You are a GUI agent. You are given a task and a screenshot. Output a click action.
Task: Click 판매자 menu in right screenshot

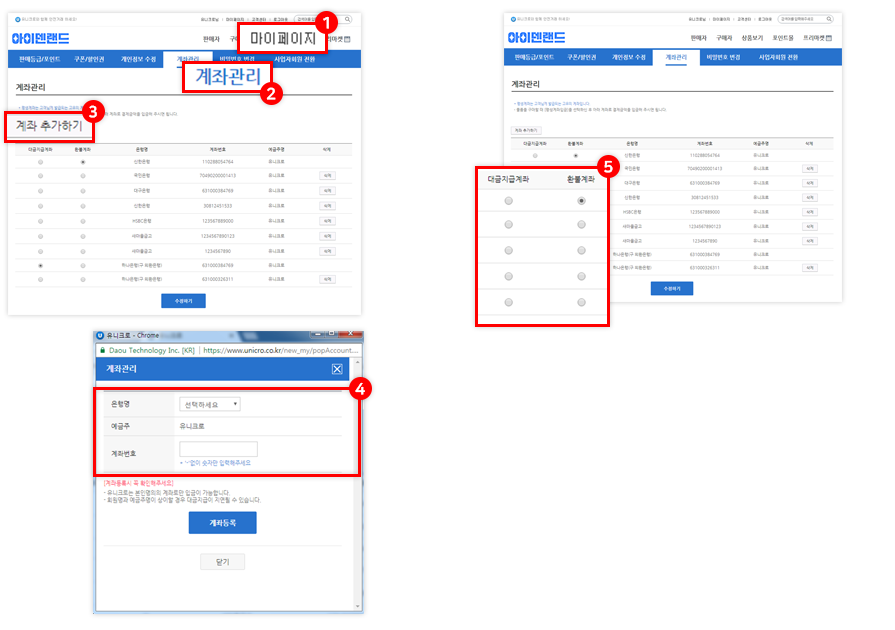point(699,38)
